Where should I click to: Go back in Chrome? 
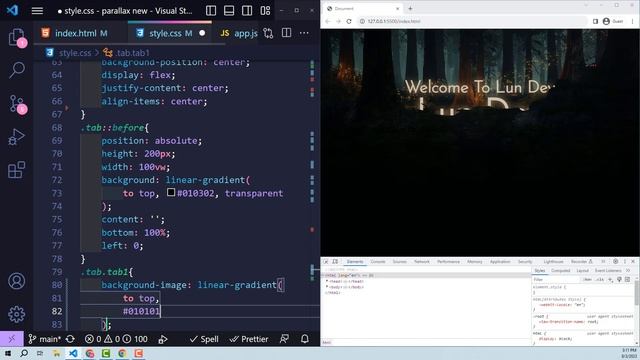tap(328, 21)
